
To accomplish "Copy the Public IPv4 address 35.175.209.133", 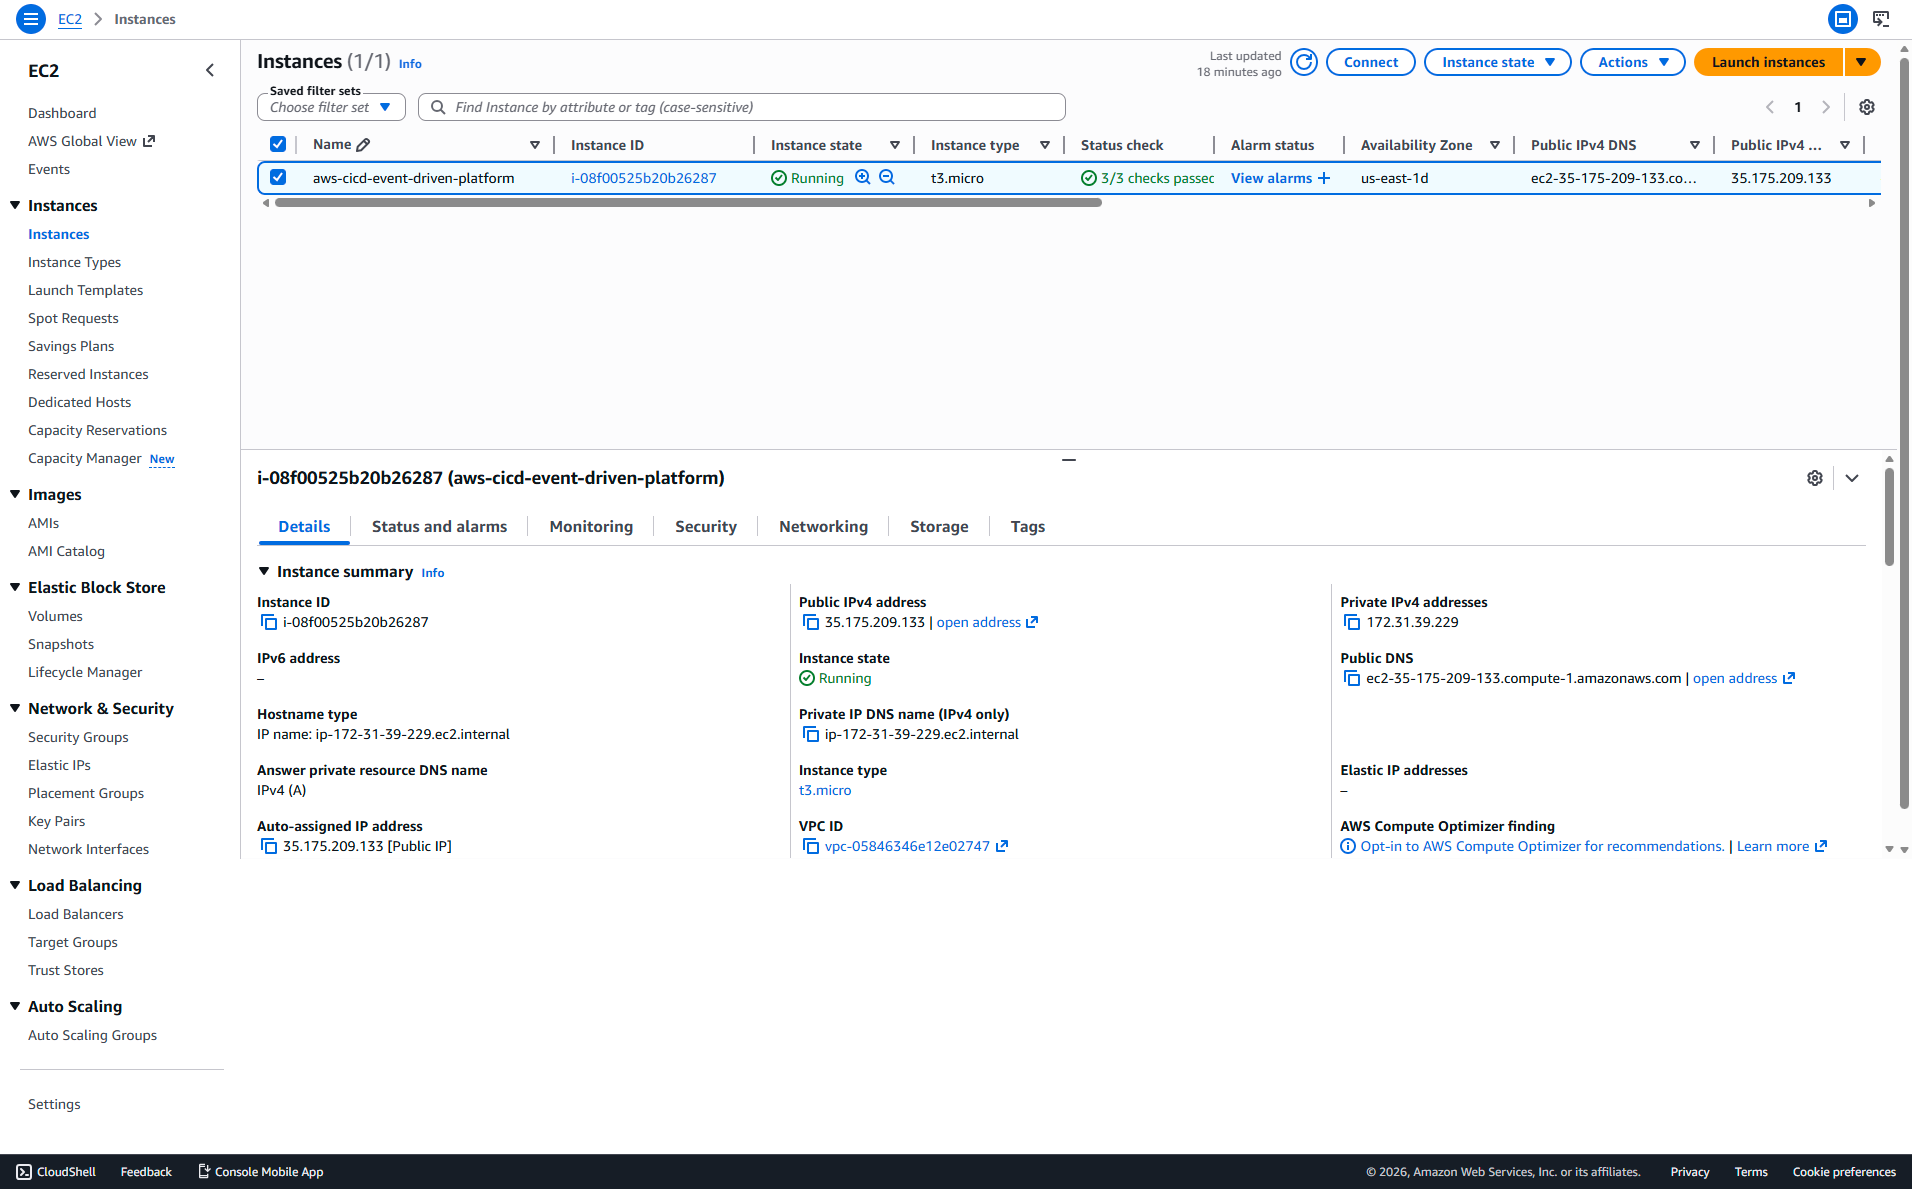I will click(811, 622).
